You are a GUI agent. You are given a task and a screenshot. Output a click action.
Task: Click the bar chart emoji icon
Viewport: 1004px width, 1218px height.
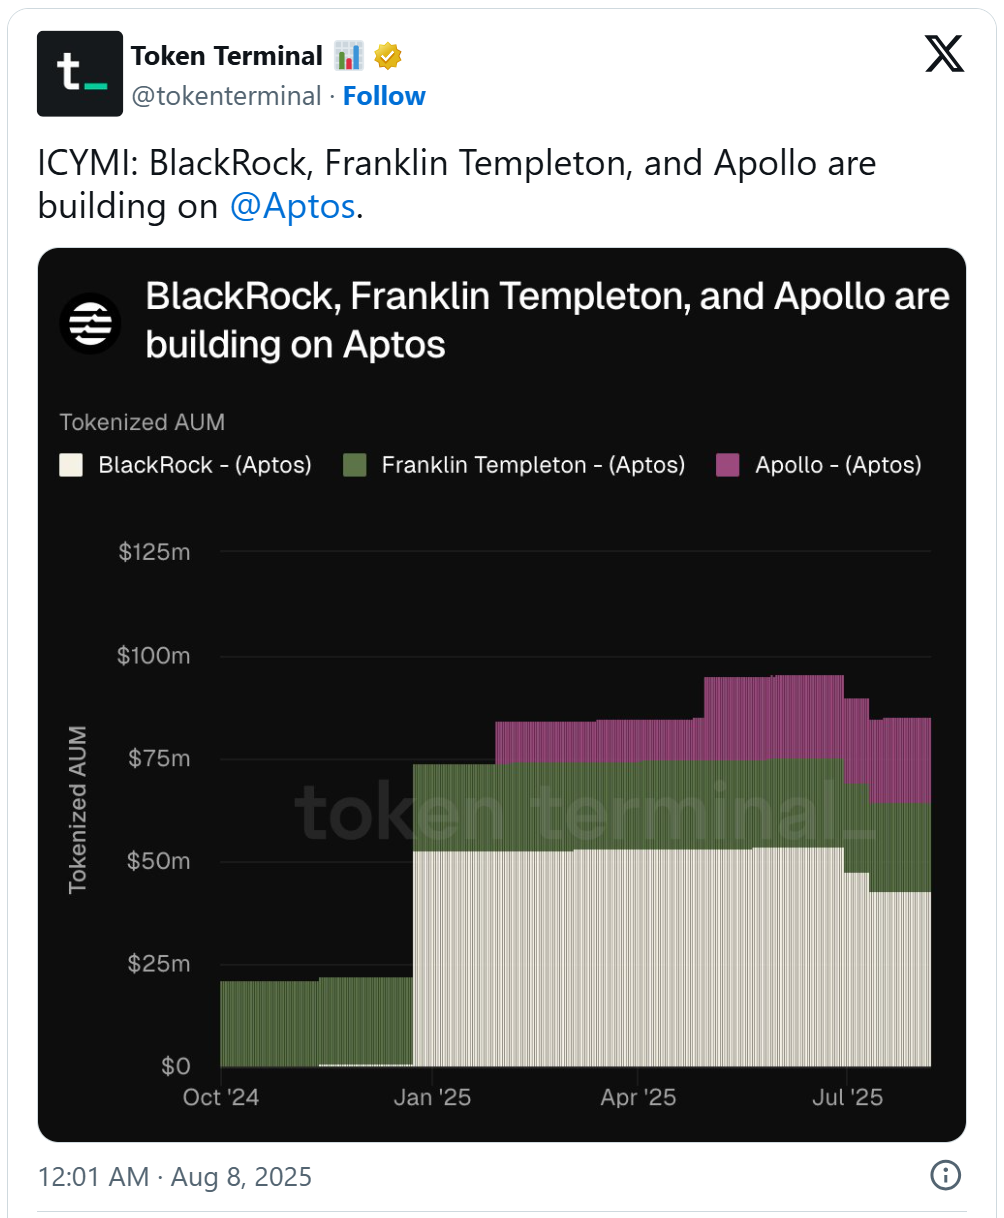pos(350,56)
